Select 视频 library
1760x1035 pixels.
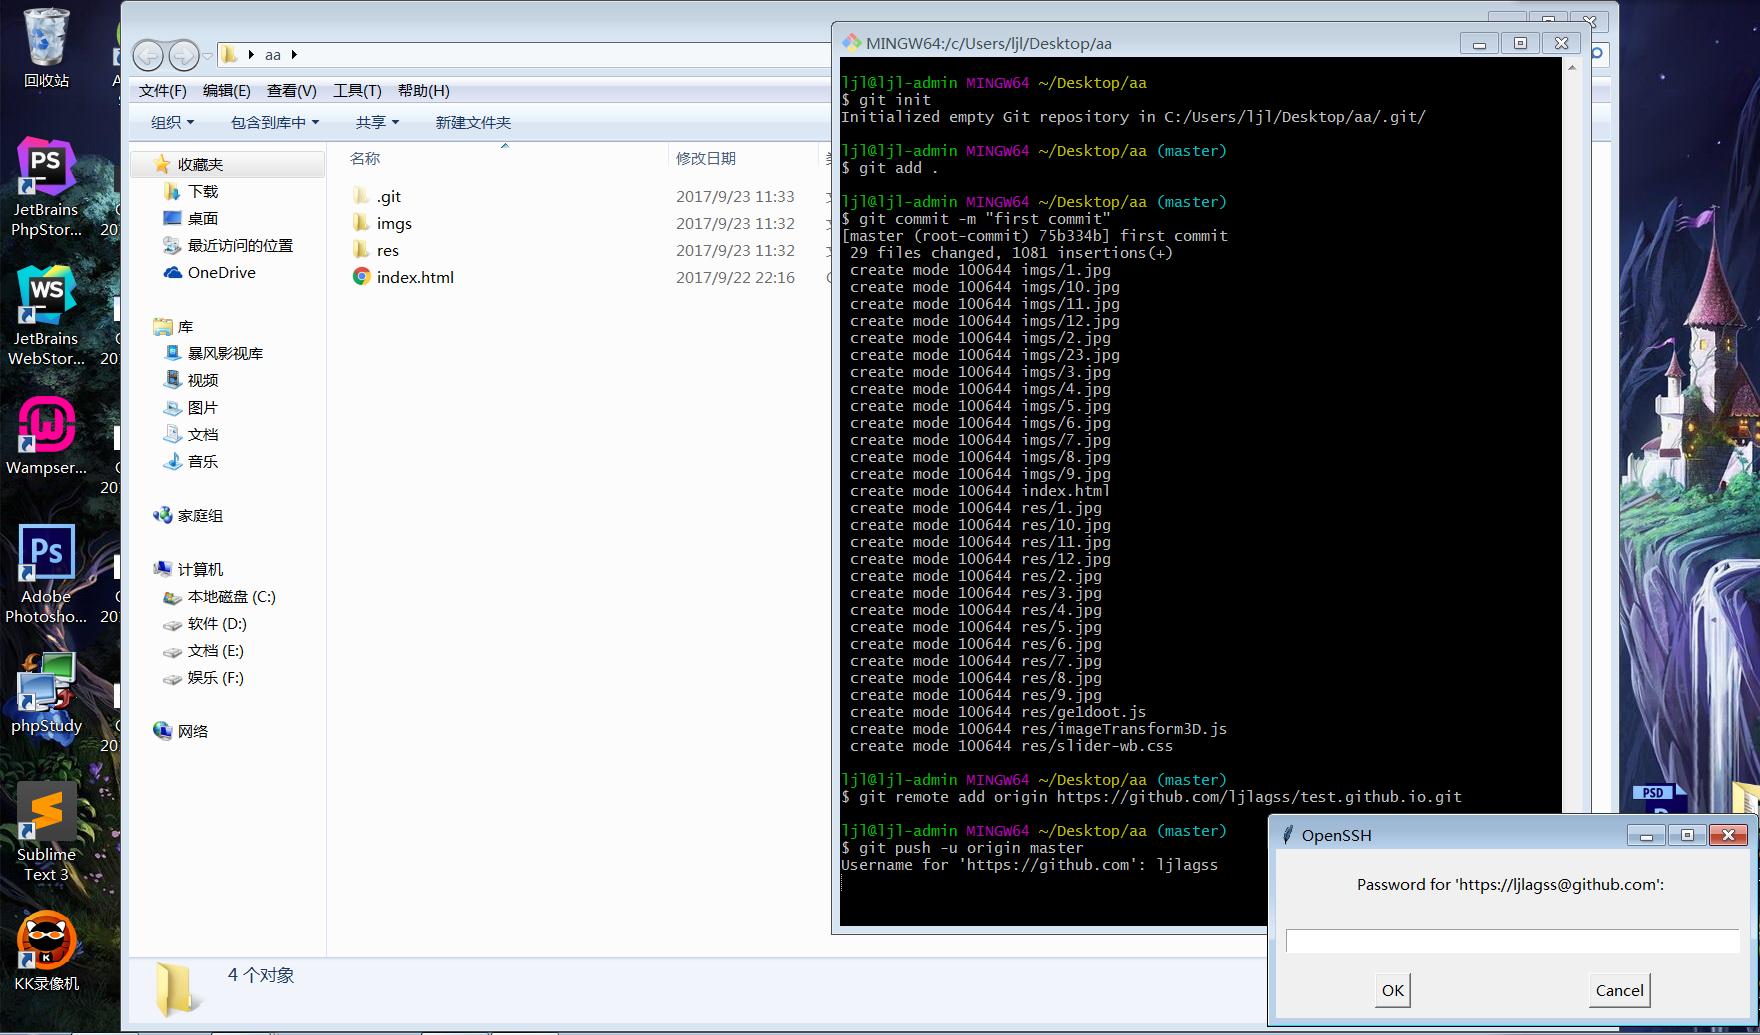click(x=203, y=380)
